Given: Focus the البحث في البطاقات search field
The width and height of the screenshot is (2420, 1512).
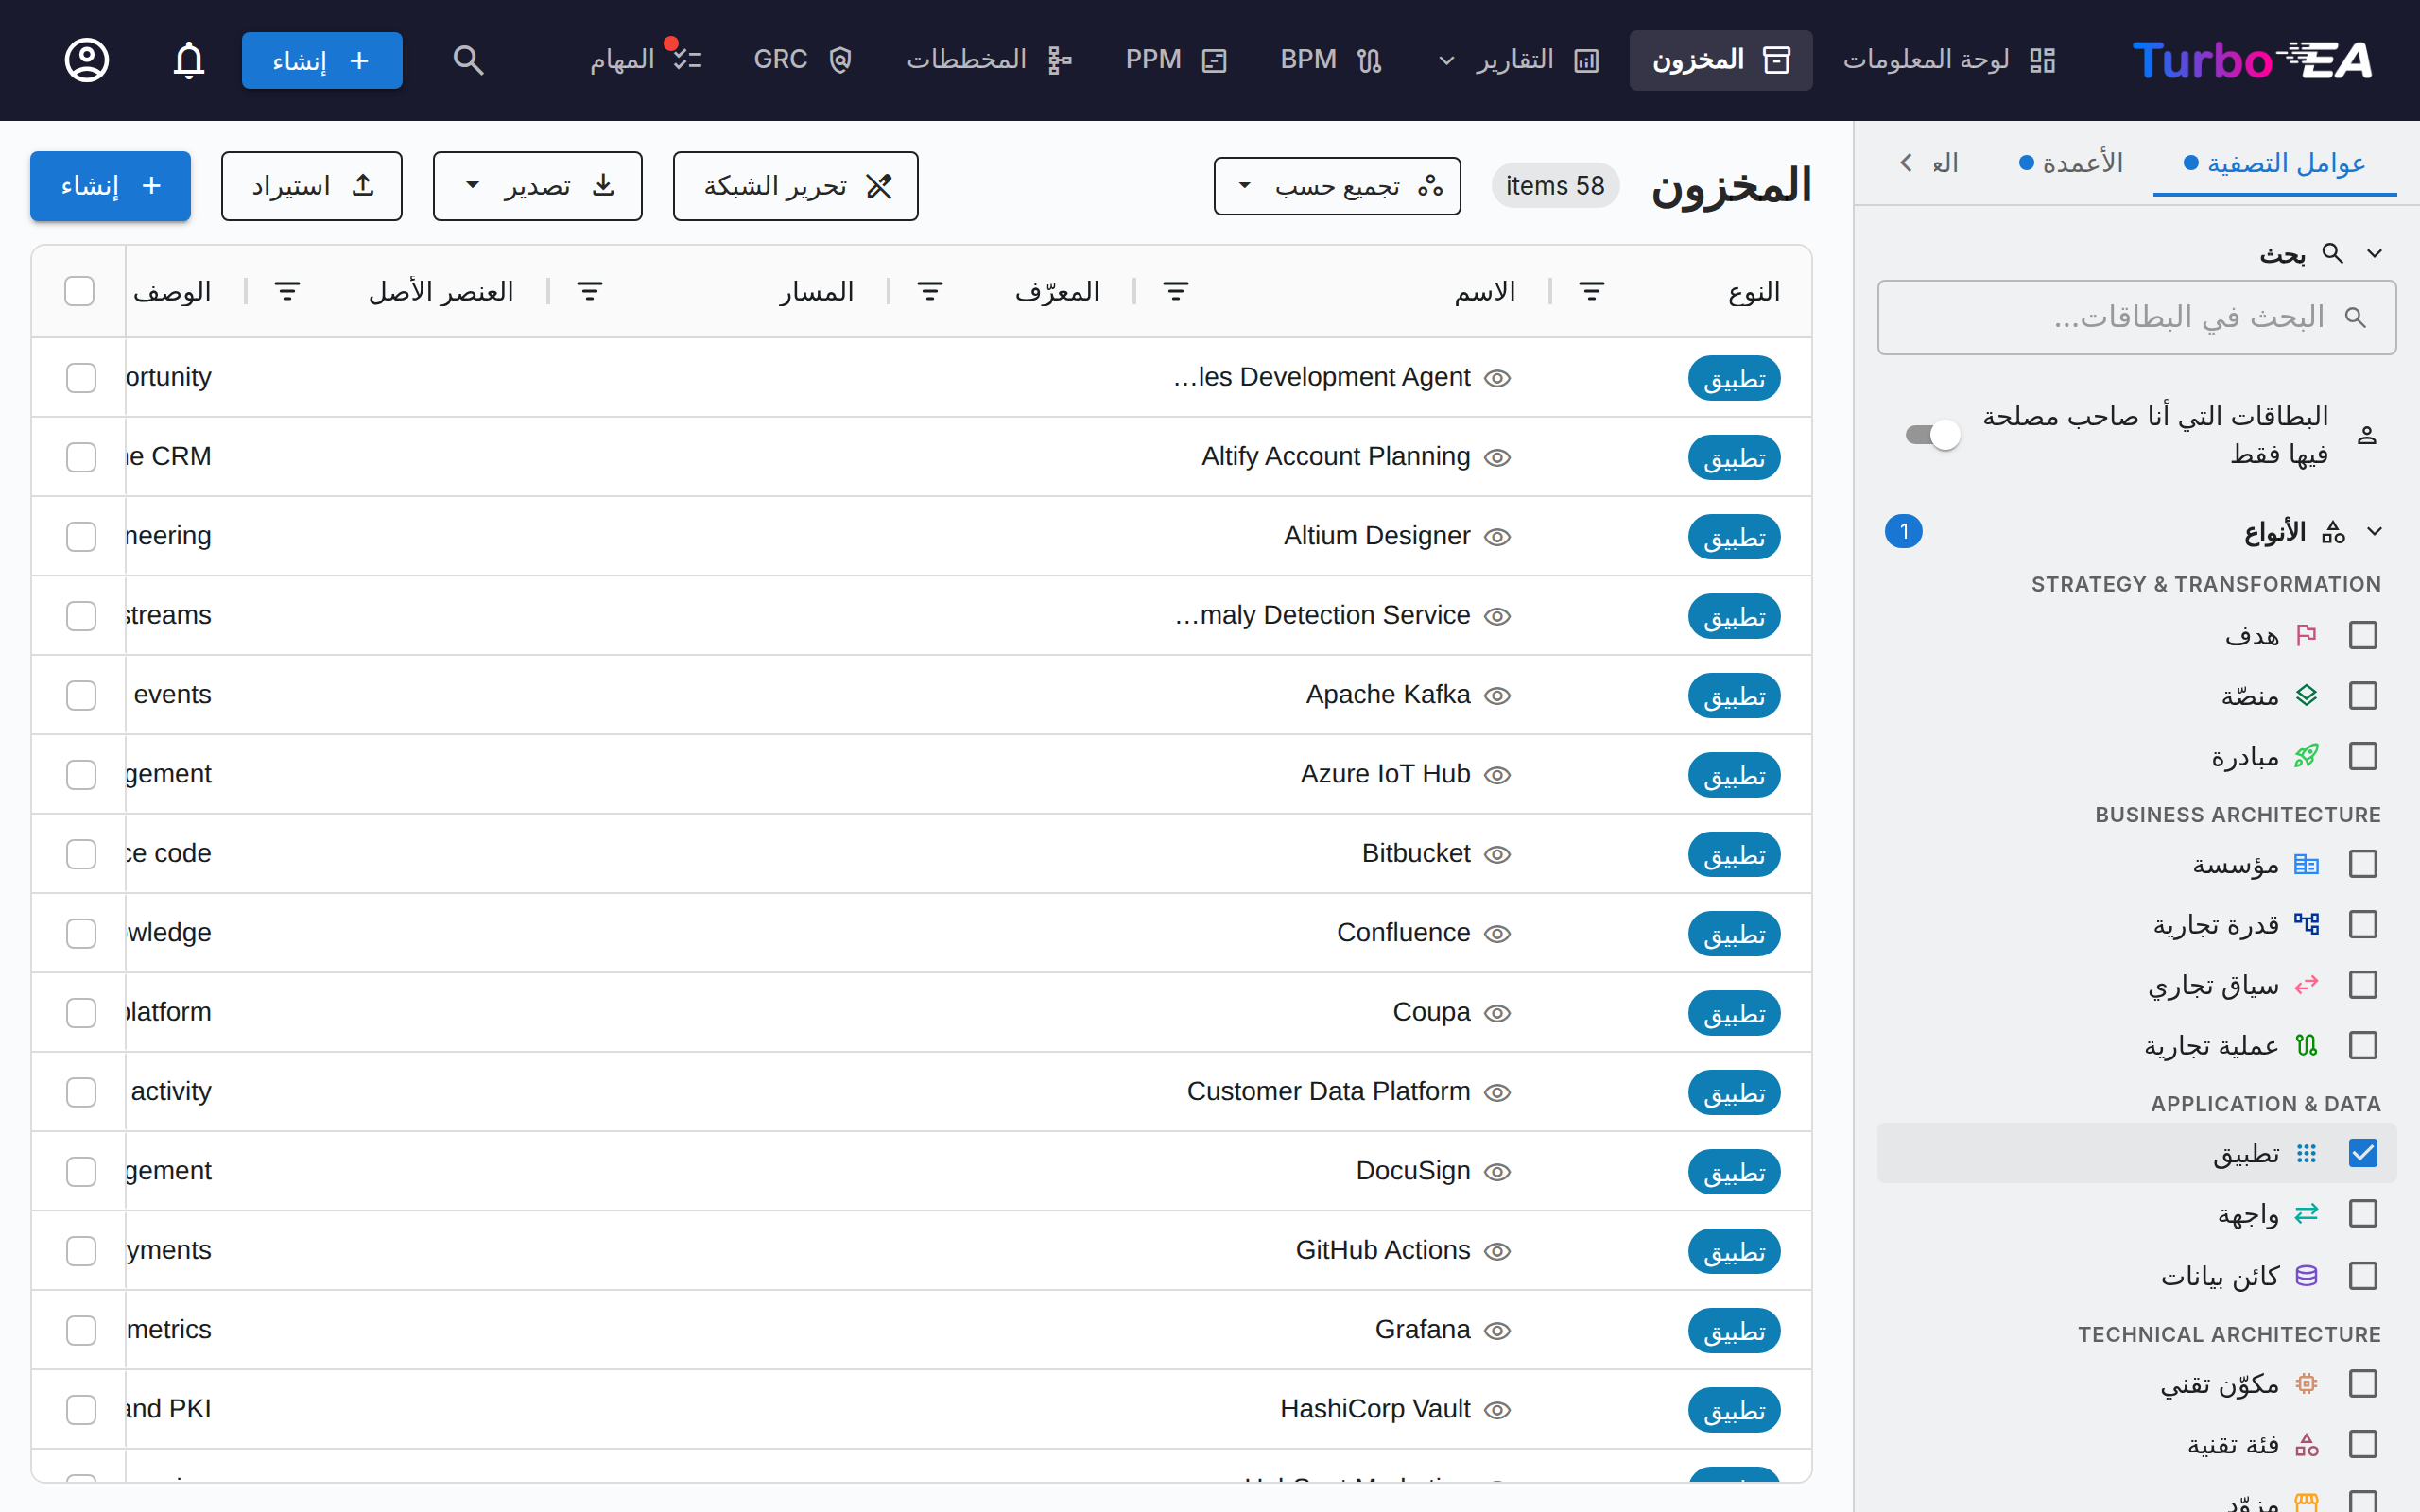Looking at the screenshot, I should (2137, 317).
